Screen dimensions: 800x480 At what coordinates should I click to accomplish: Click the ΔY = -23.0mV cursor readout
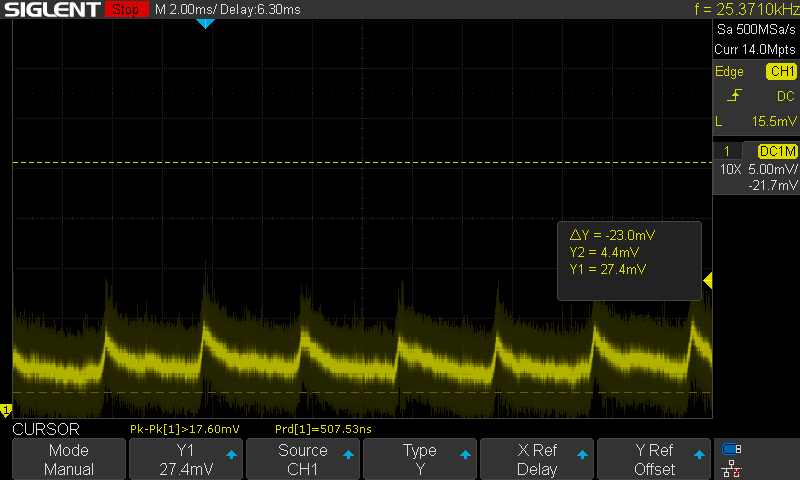[x=612, y=235]
